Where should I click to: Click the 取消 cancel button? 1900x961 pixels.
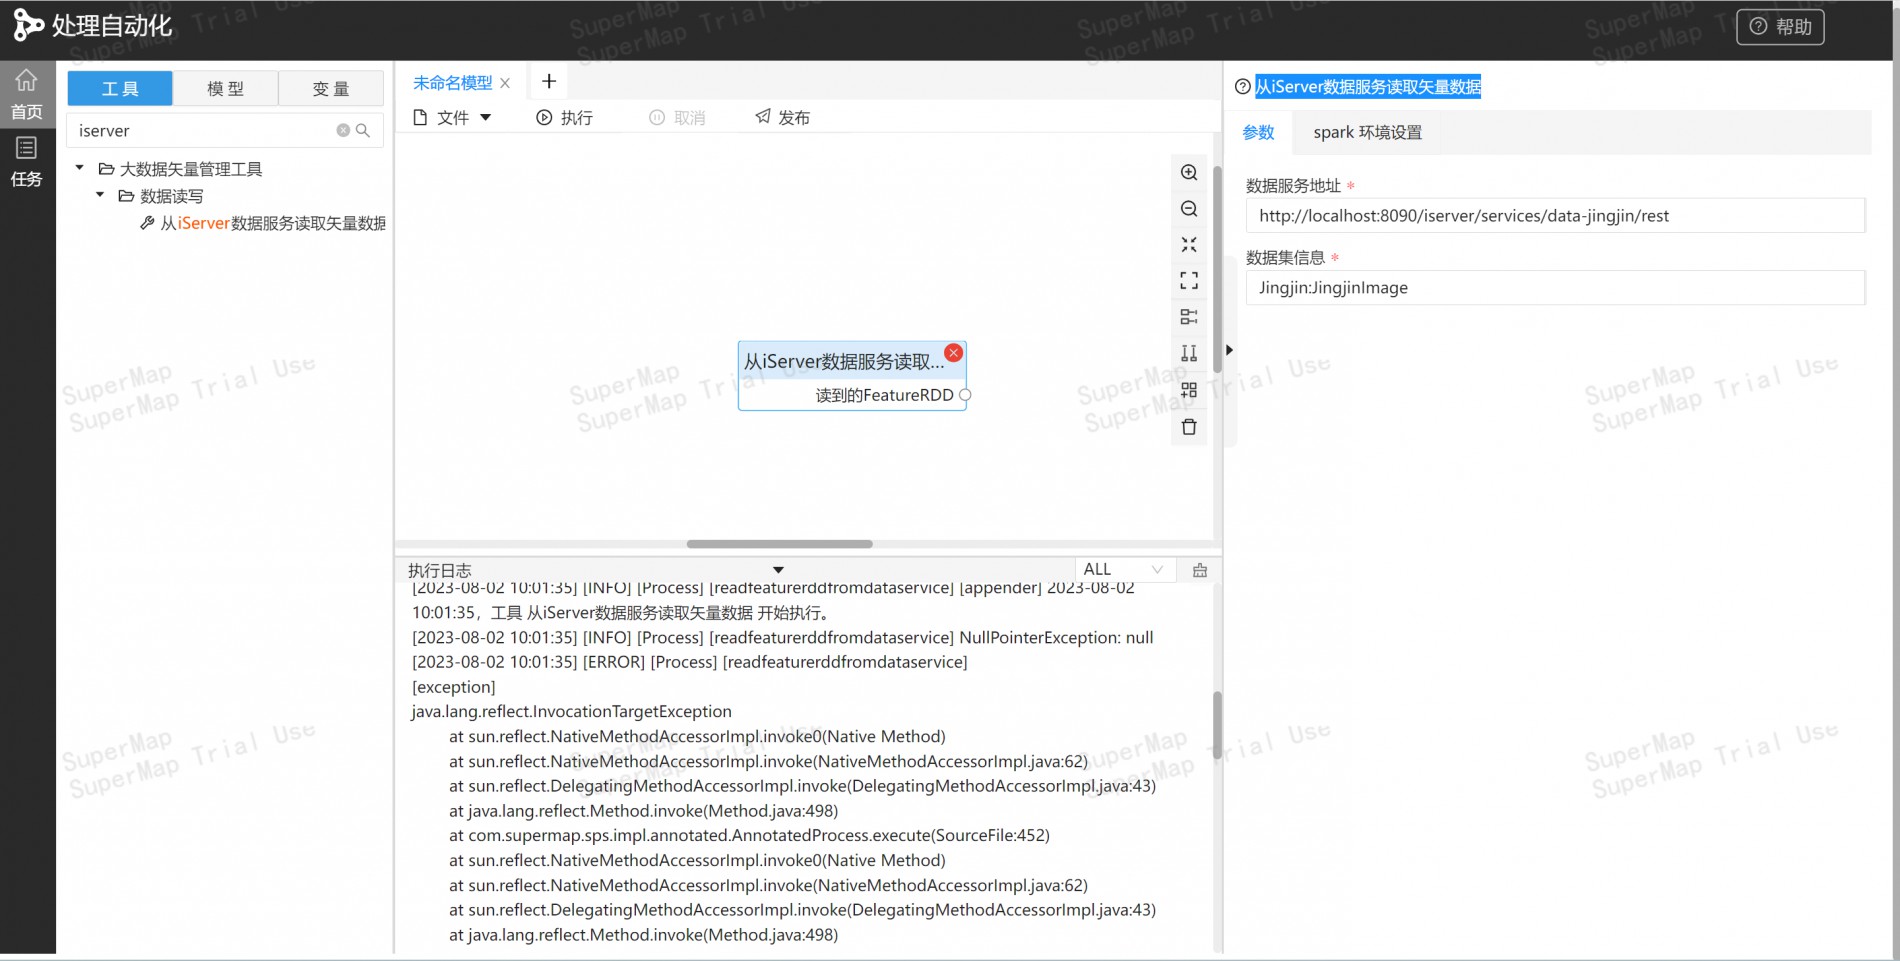pyautogui.click(x=678, y=117)
